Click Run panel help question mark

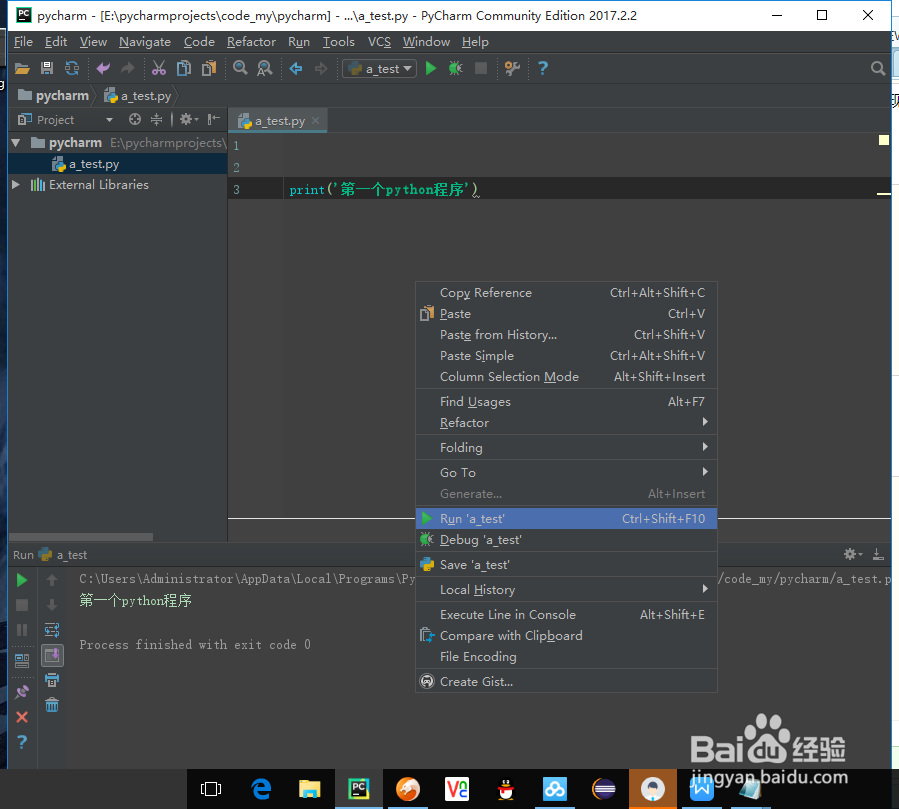click(x=22, y=742)
